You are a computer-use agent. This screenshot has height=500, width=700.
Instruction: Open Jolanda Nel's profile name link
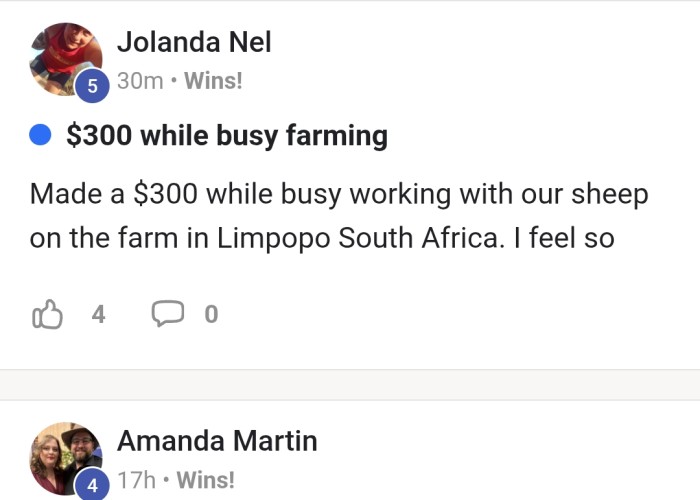coord(194,42)
